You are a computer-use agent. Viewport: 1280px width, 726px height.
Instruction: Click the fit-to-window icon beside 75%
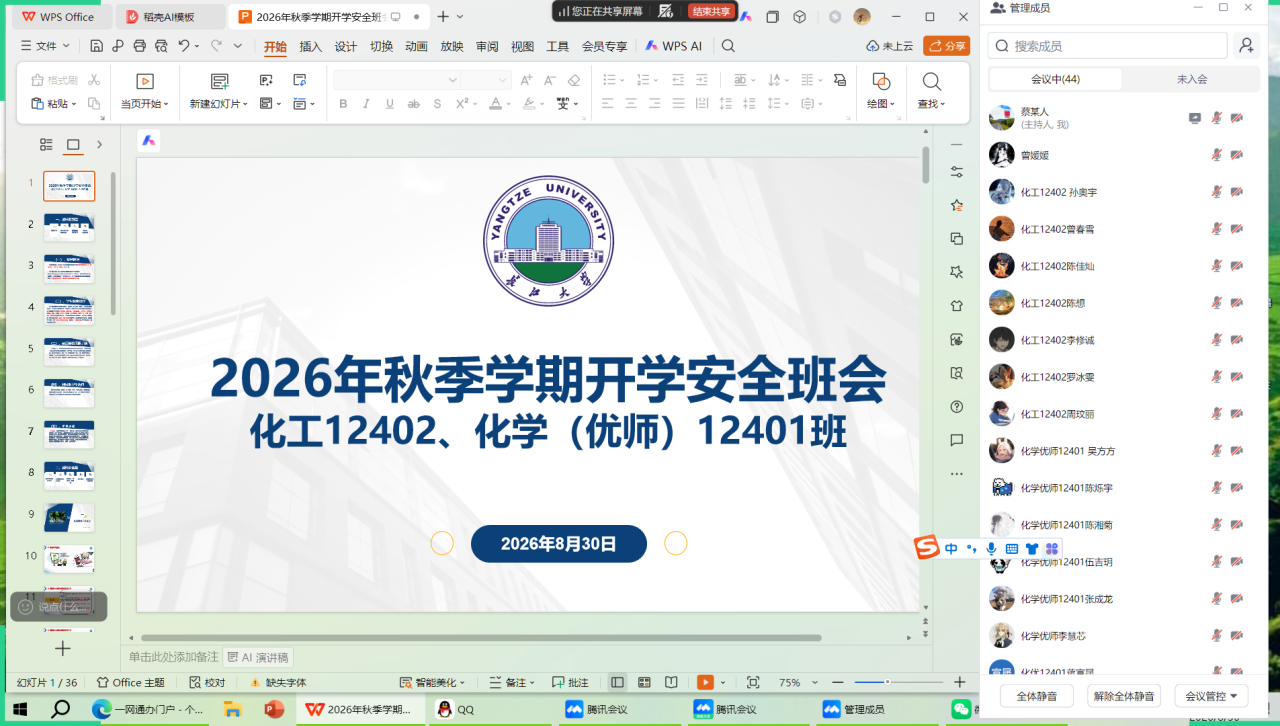[753, 682]
